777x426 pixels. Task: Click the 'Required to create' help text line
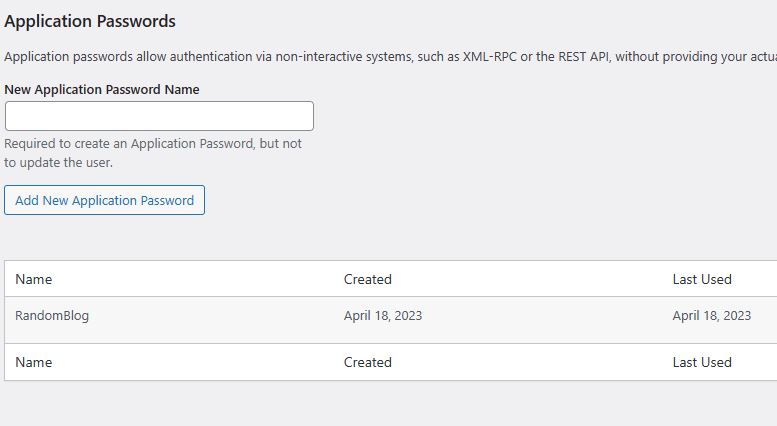152,143
